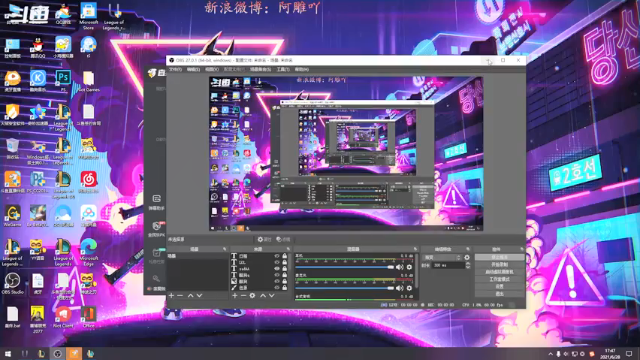Image resolution: width=640 pixels, height=360 pixels.
Task: Open the scene transition type dropdown
Action: (442, 258)
